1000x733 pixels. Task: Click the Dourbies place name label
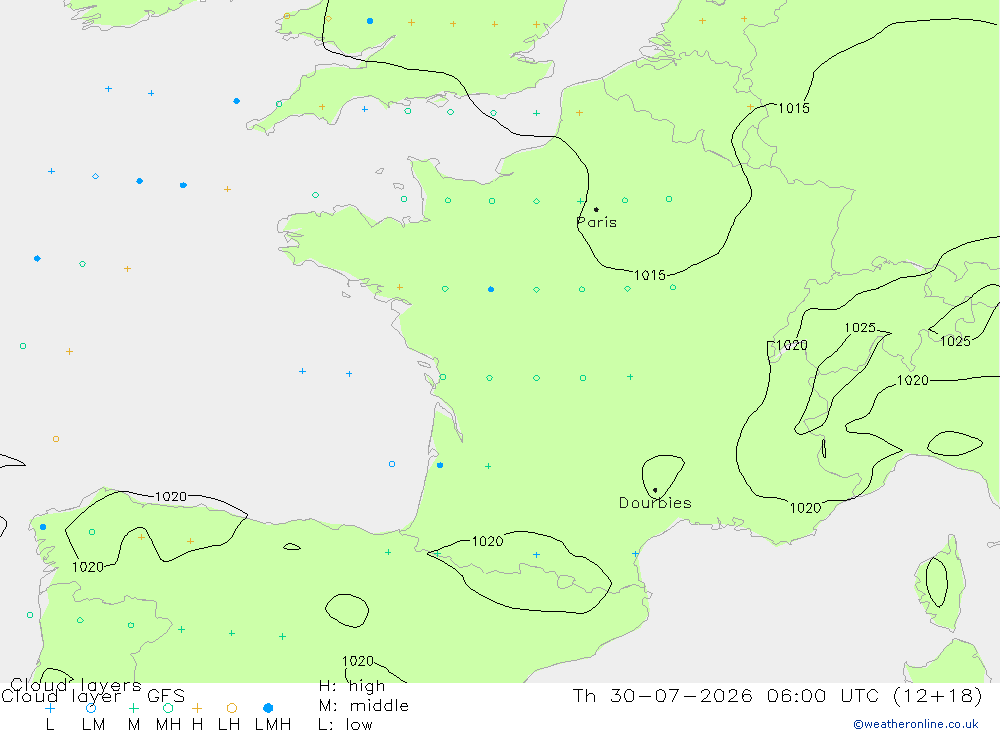click(655, 503)
